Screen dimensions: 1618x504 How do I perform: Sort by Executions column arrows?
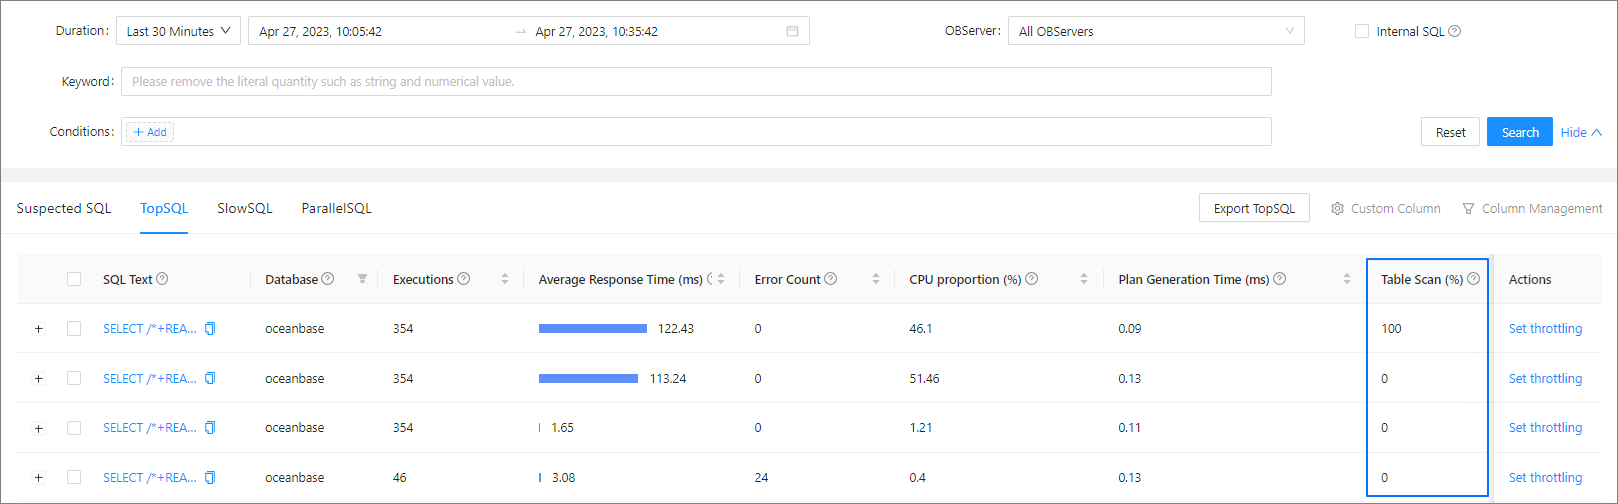(x=505, y=279)
